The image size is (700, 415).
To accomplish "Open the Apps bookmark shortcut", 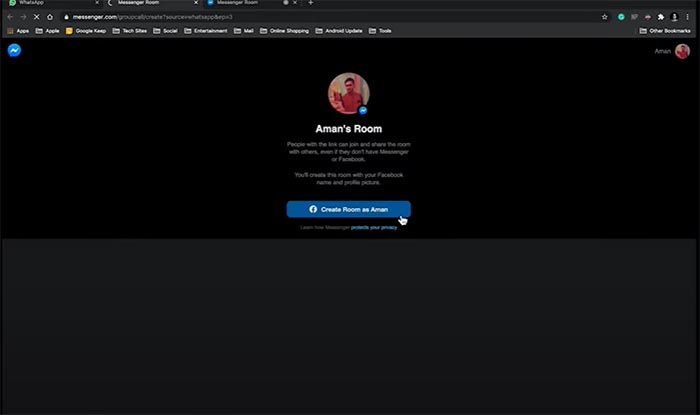I will pyautogui.click(x=18, y=31).
